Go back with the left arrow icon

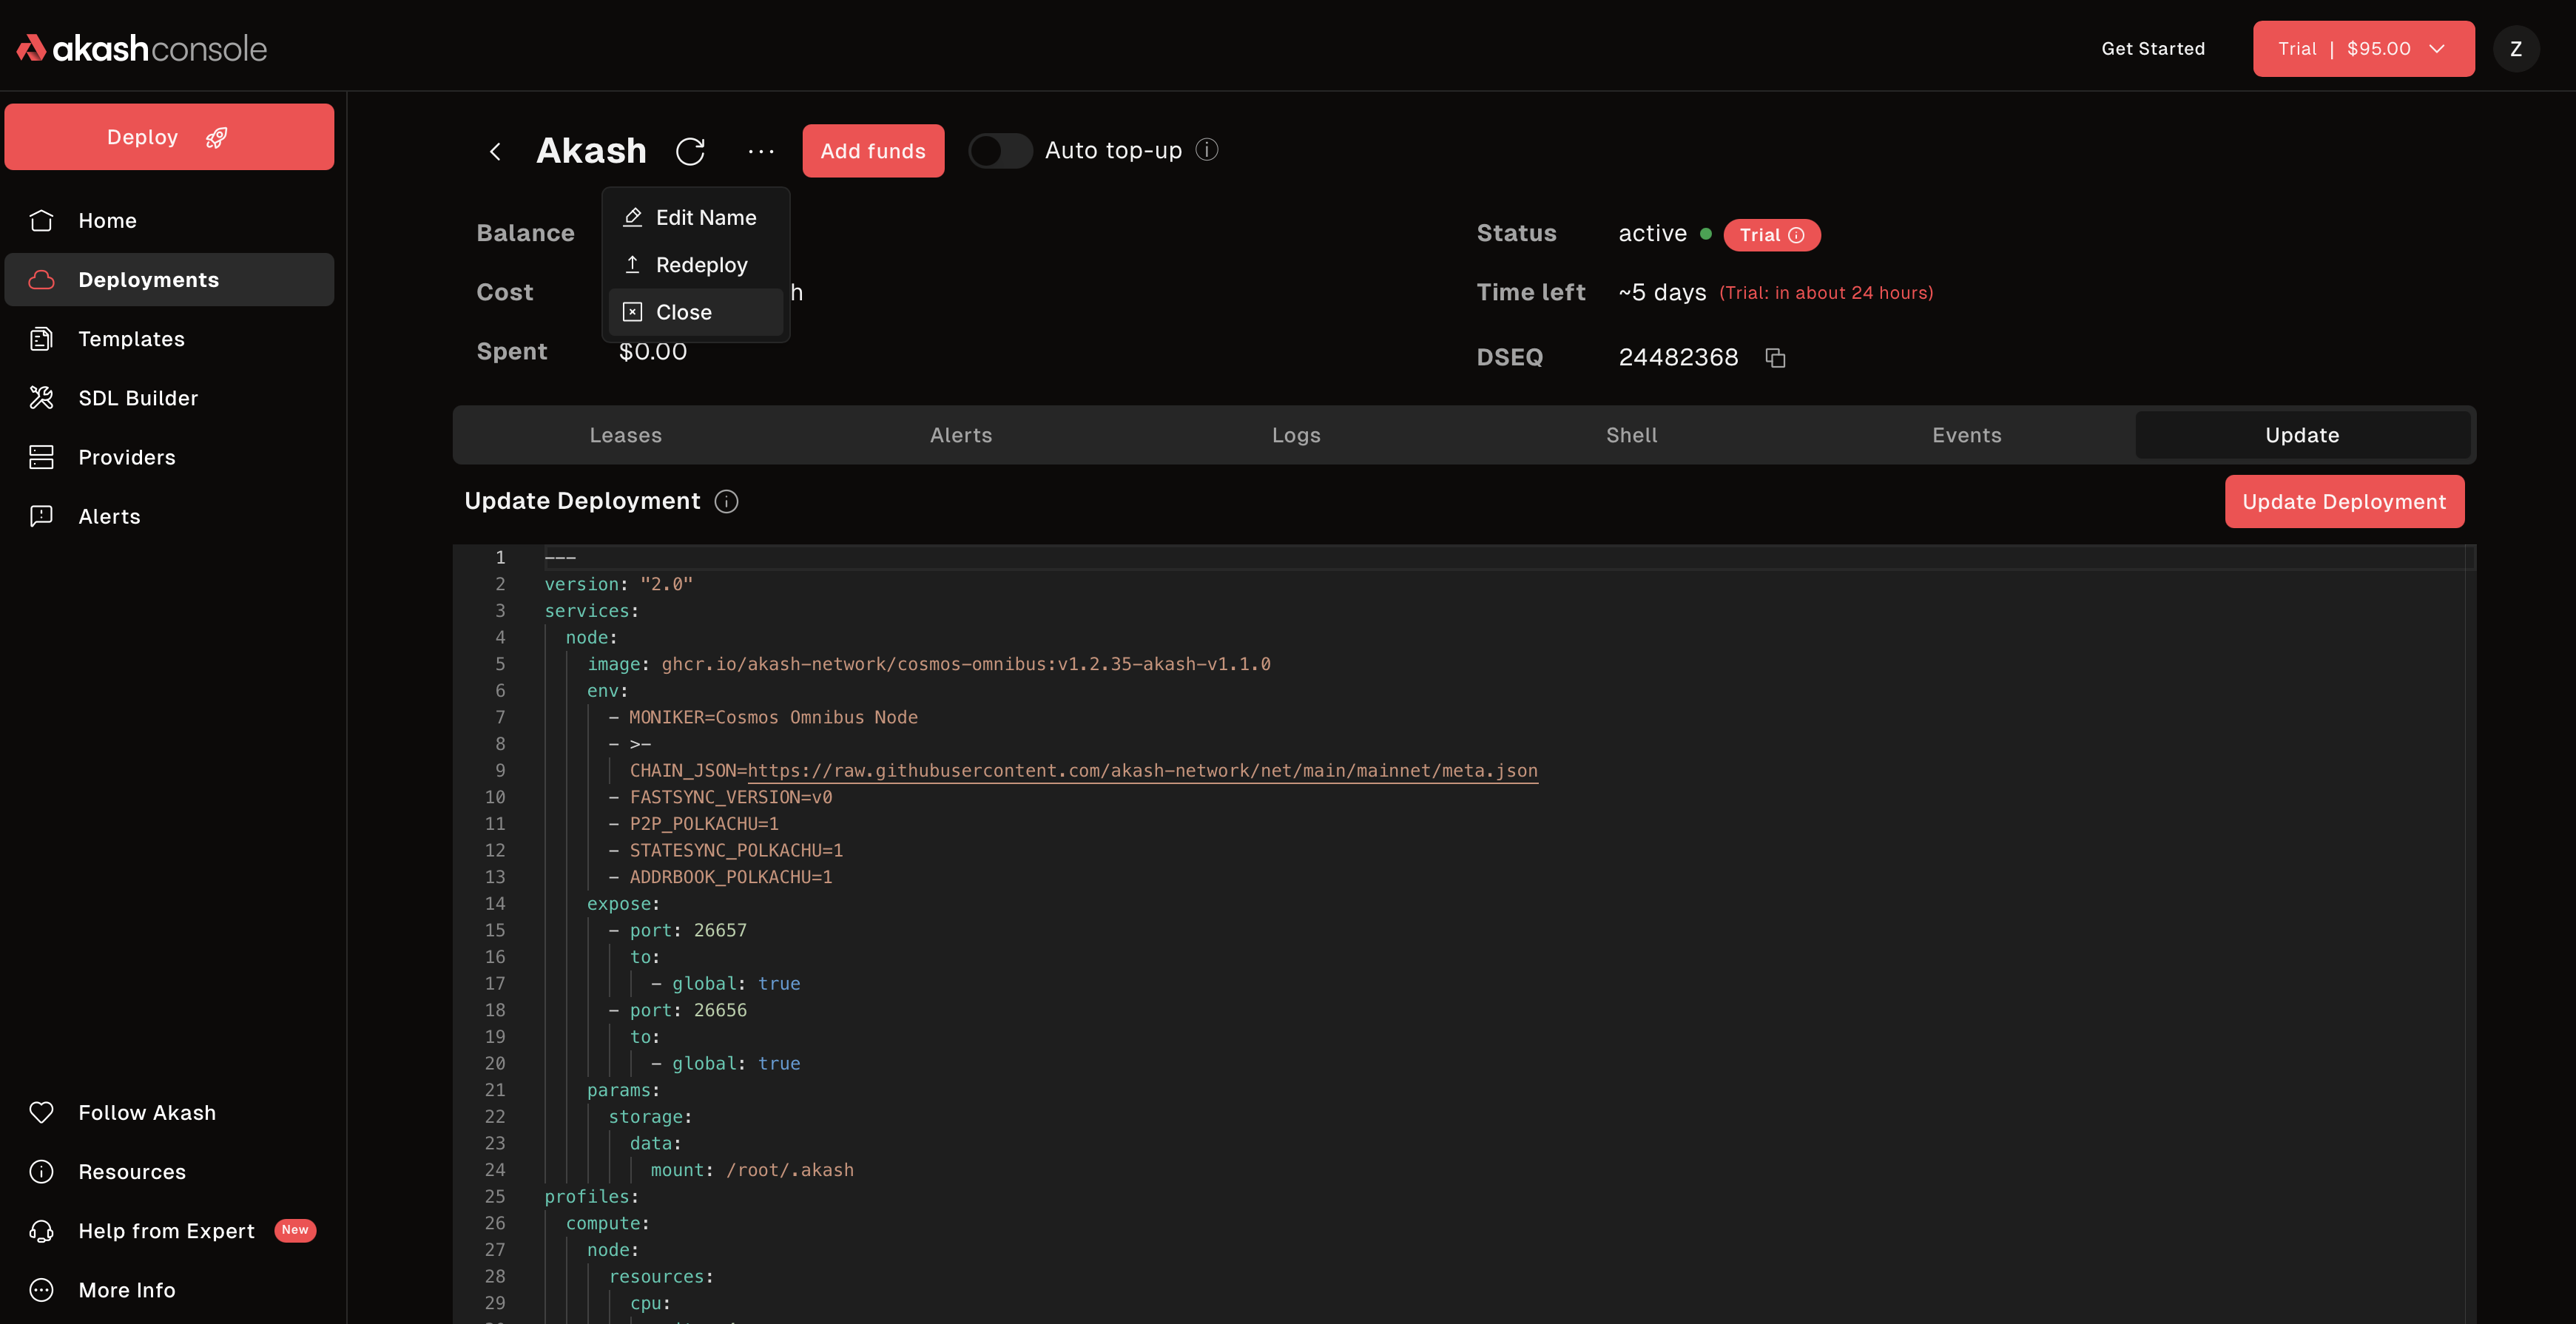click(x=495, y=151)
